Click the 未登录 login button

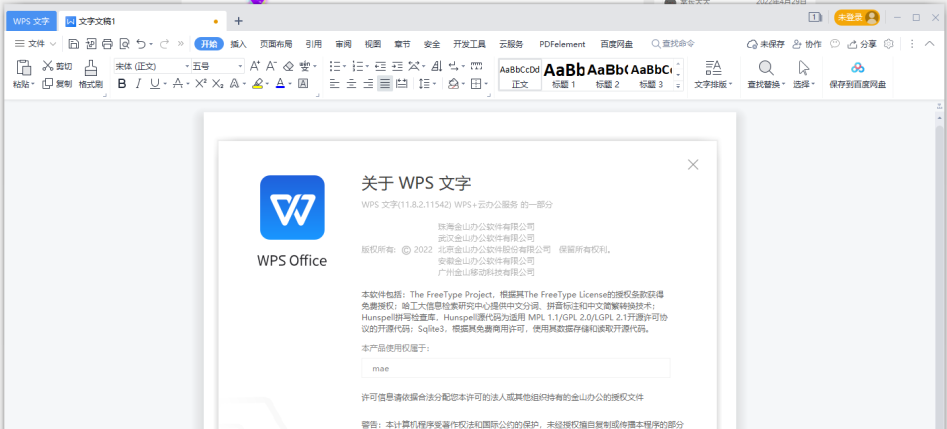[x=856, y=18]
